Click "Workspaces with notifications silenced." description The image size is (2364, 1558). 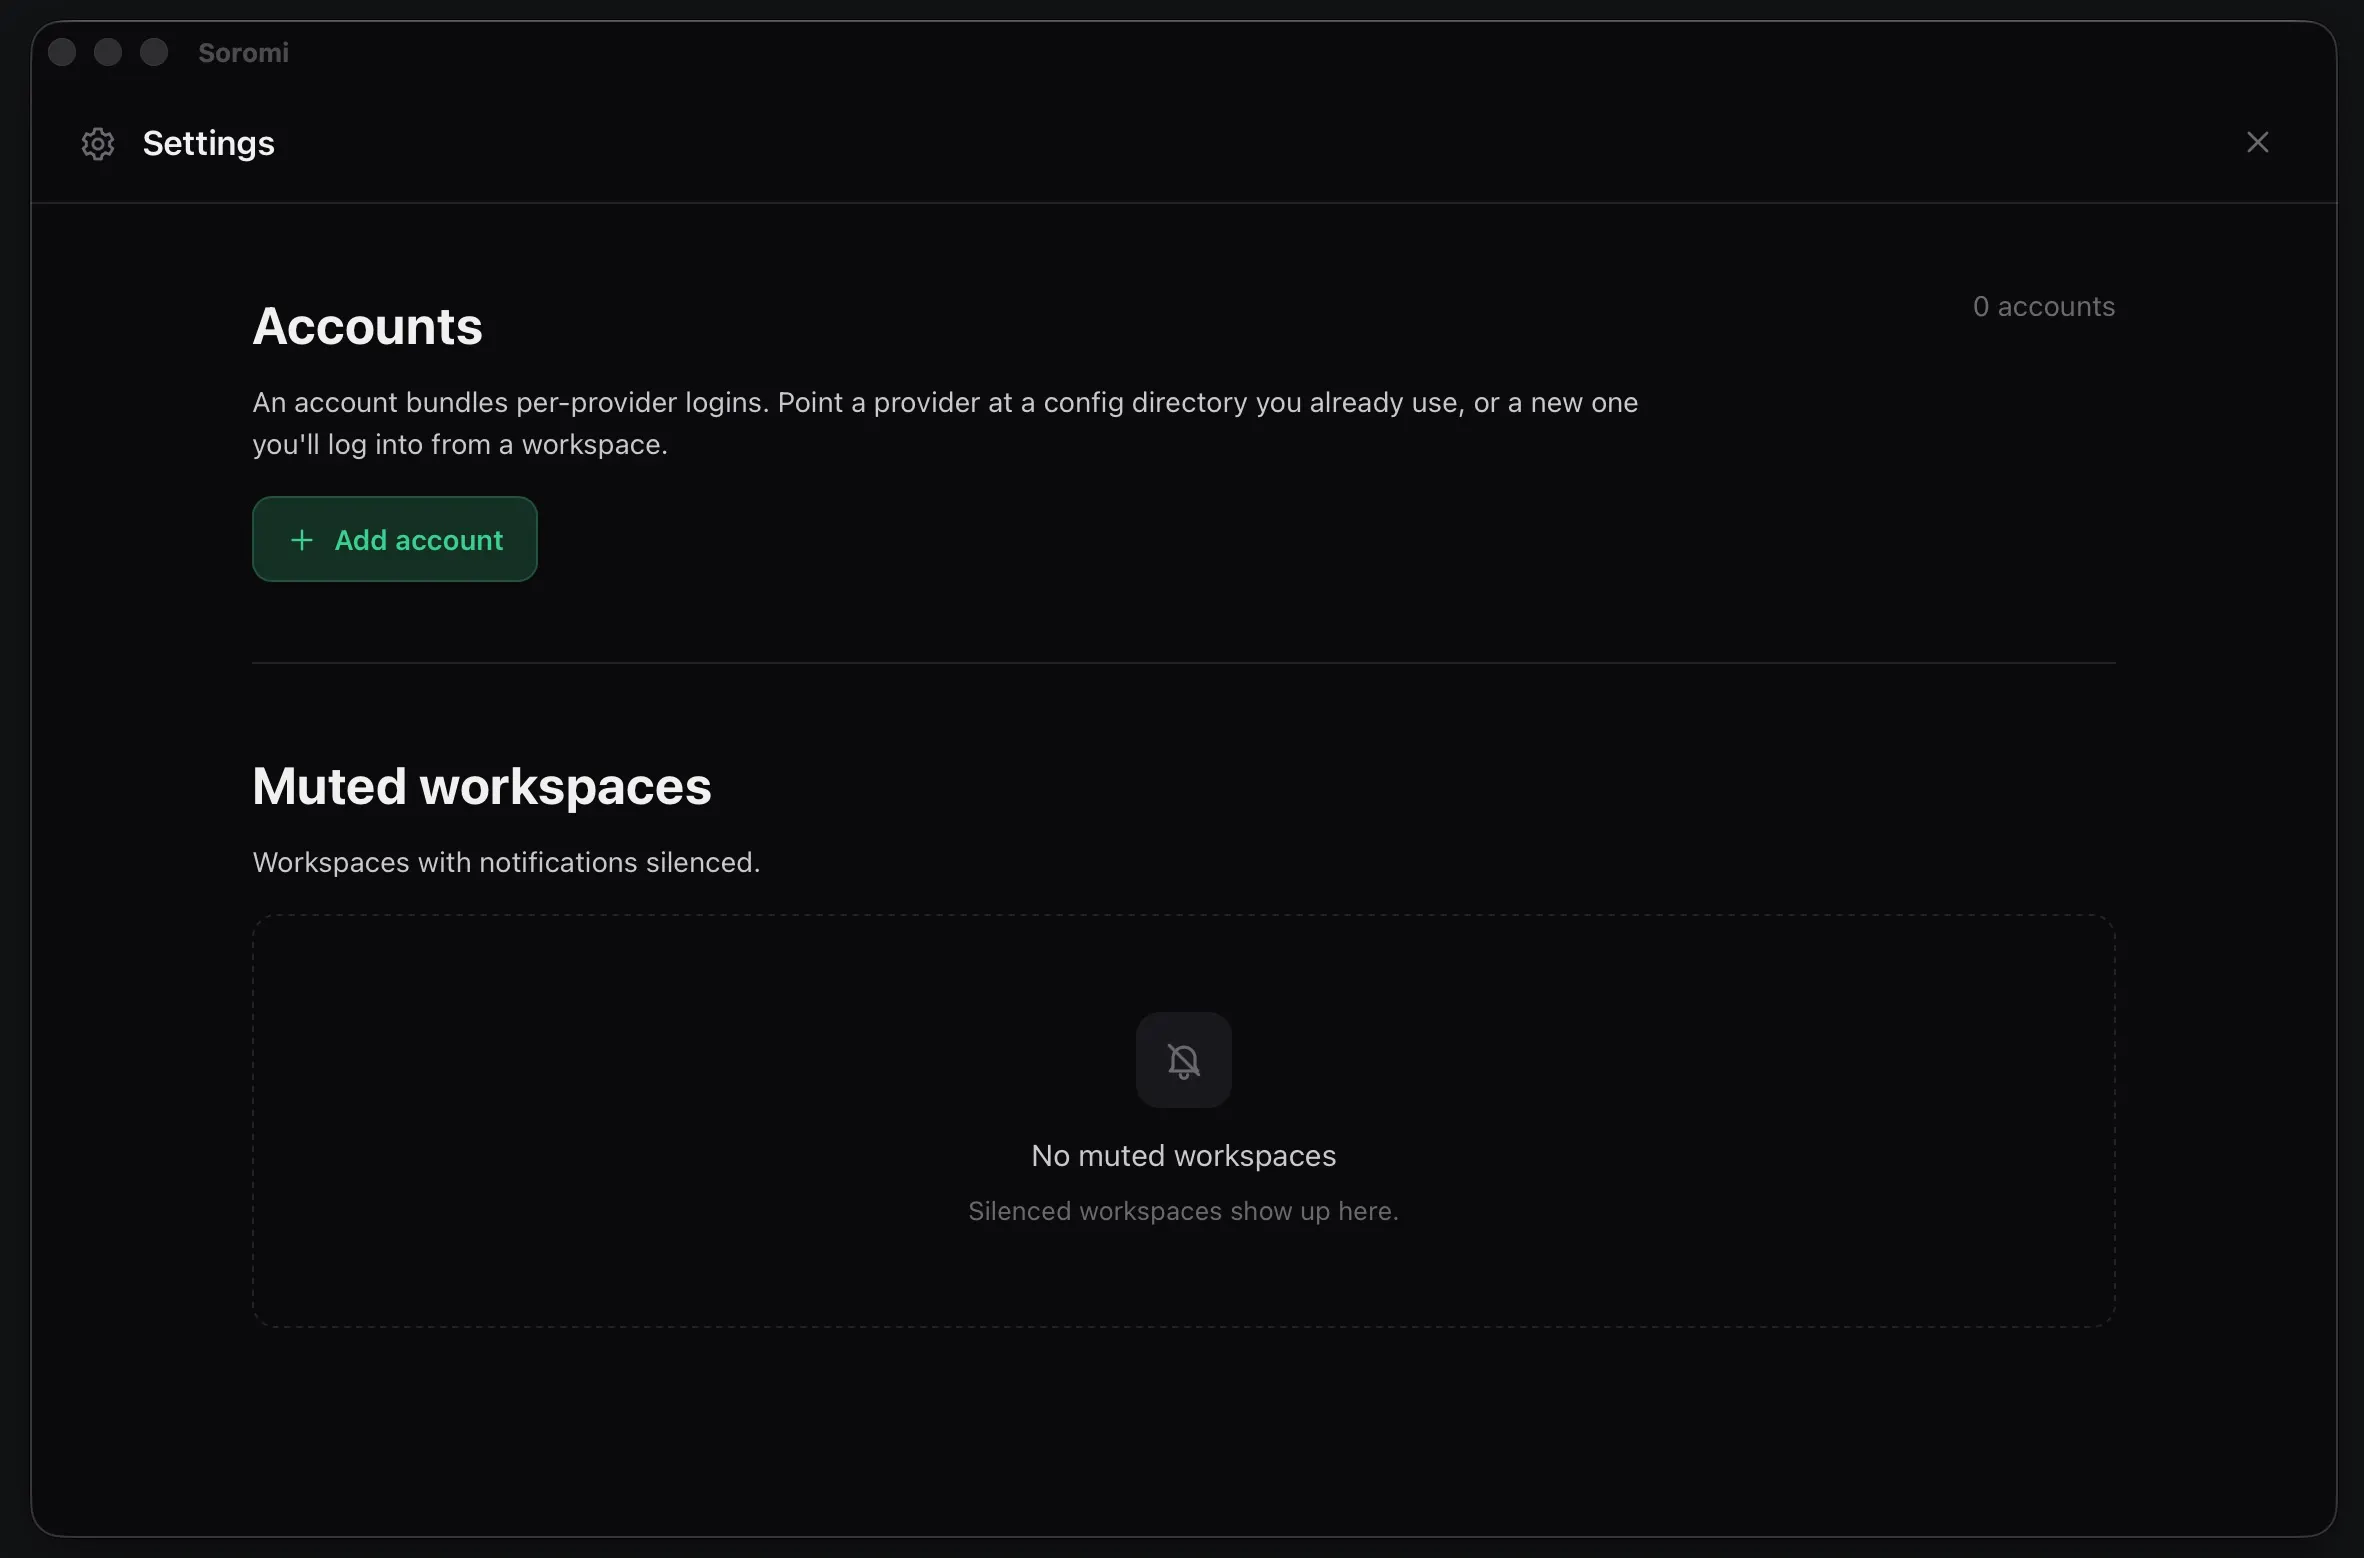(x=506, y=862)
